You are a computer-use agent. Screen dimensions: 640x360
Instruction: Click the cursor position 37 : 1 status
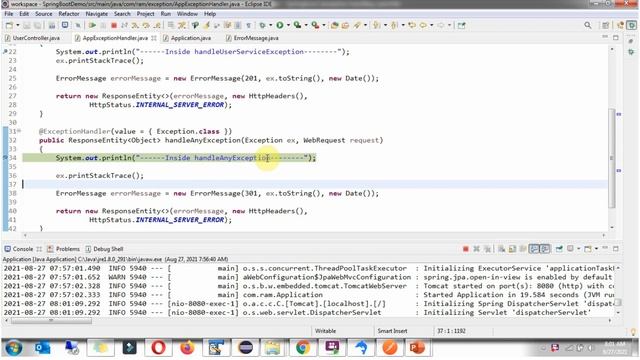[x=451, y=331]
